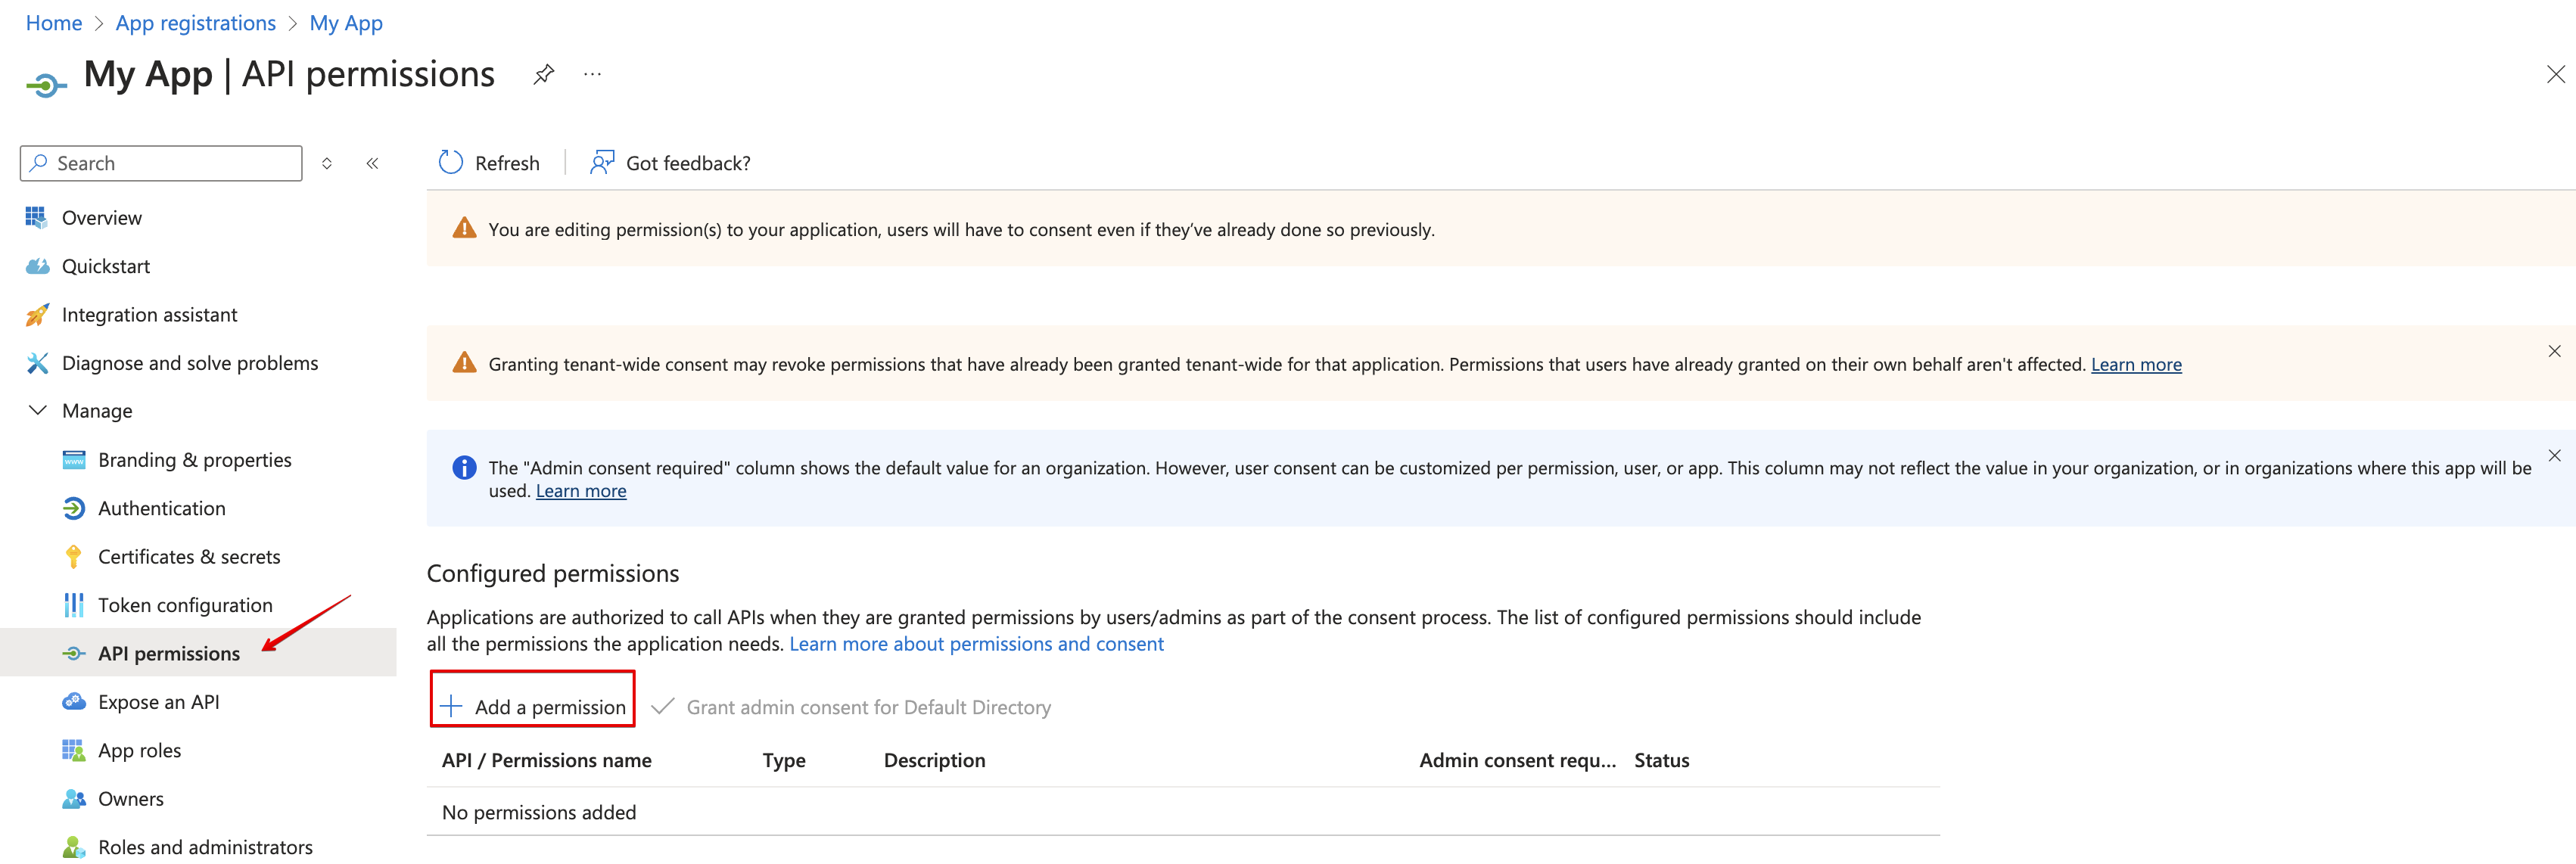The height and width of the screenshot is (864, 2576).
Task: Pin the My App blade
Action: (x=543, y=74)
